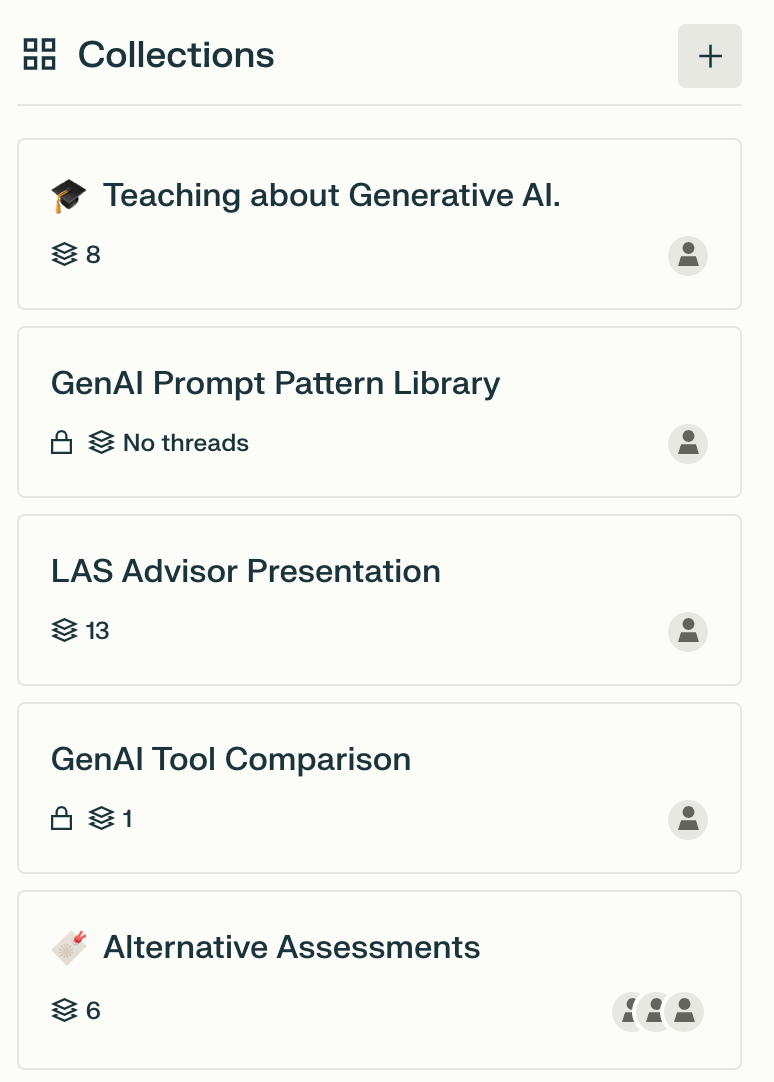Open the GenAI Tool Comparison collection
774x1082 pixels.
[x=231, y=759]
